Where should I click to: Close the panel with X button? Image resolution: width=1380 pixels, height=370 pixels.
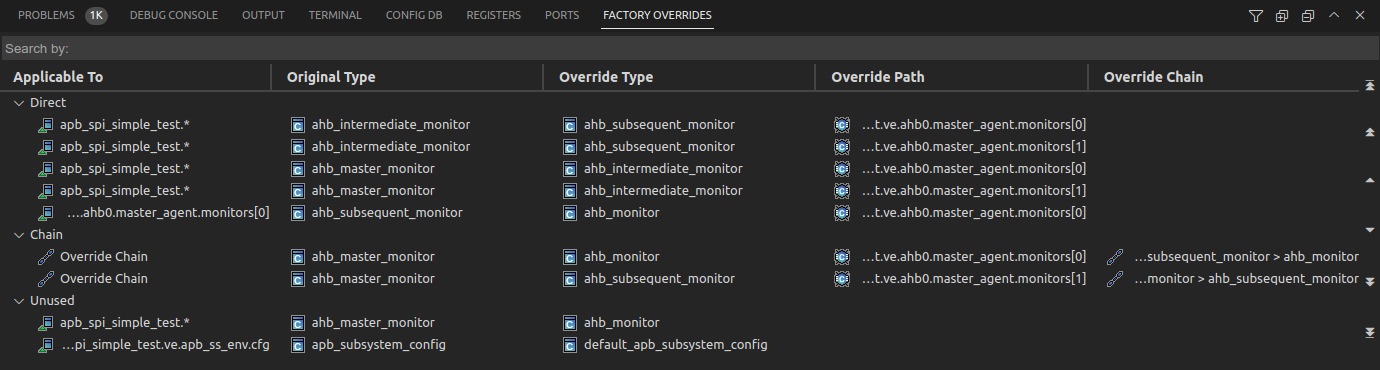[1360, 16]
